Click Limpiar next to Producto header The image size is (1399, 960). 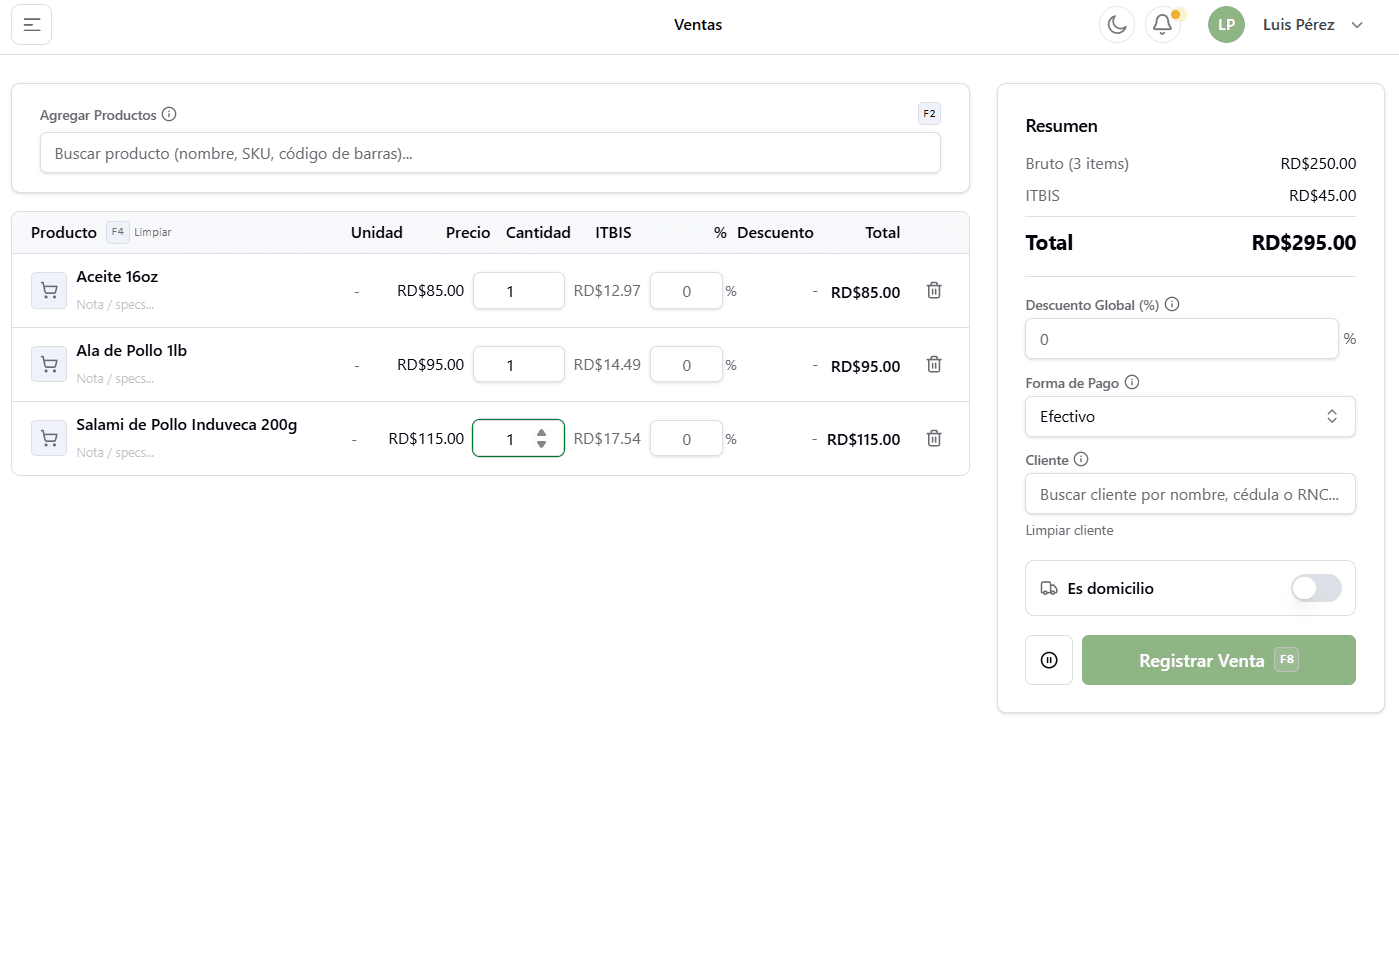[153, 233]
